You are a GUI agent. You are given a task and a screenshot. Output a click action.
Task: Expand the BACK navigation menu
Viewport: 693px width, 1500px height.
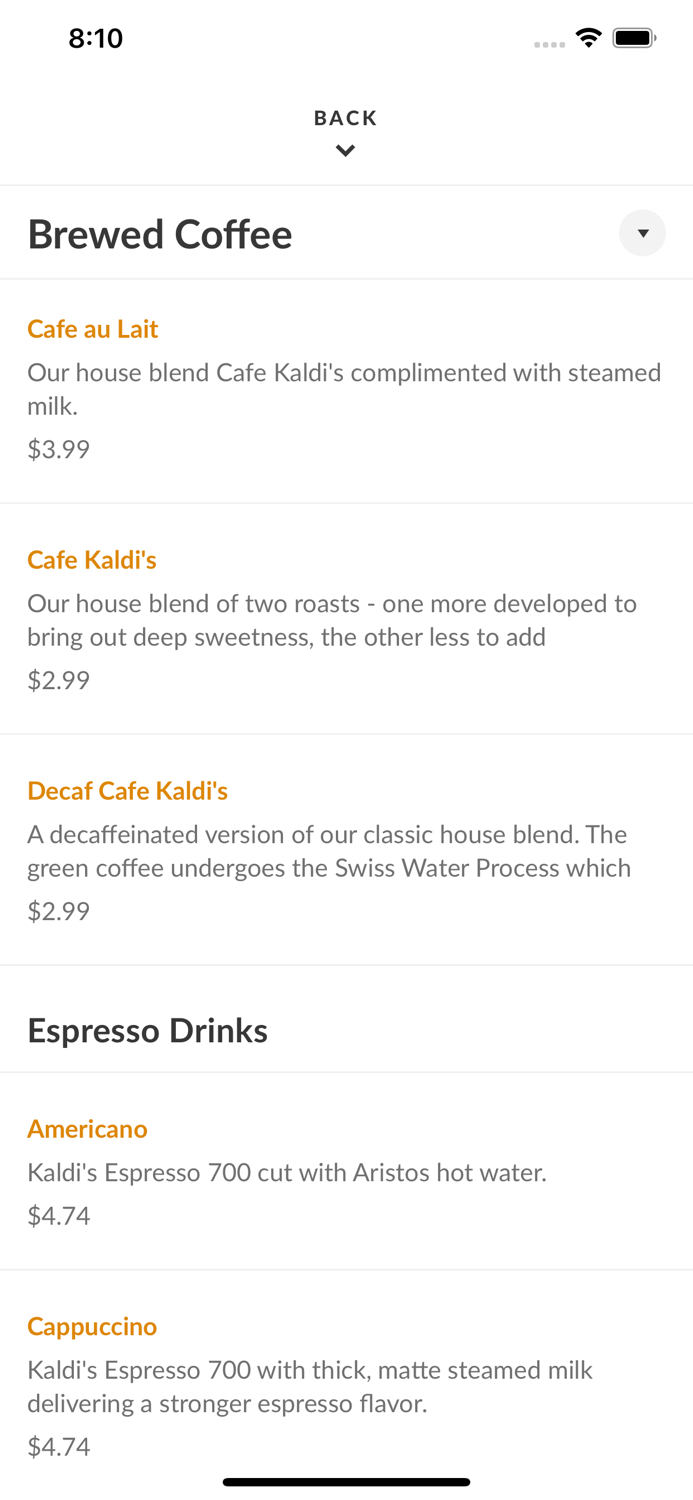click(345, 132)
